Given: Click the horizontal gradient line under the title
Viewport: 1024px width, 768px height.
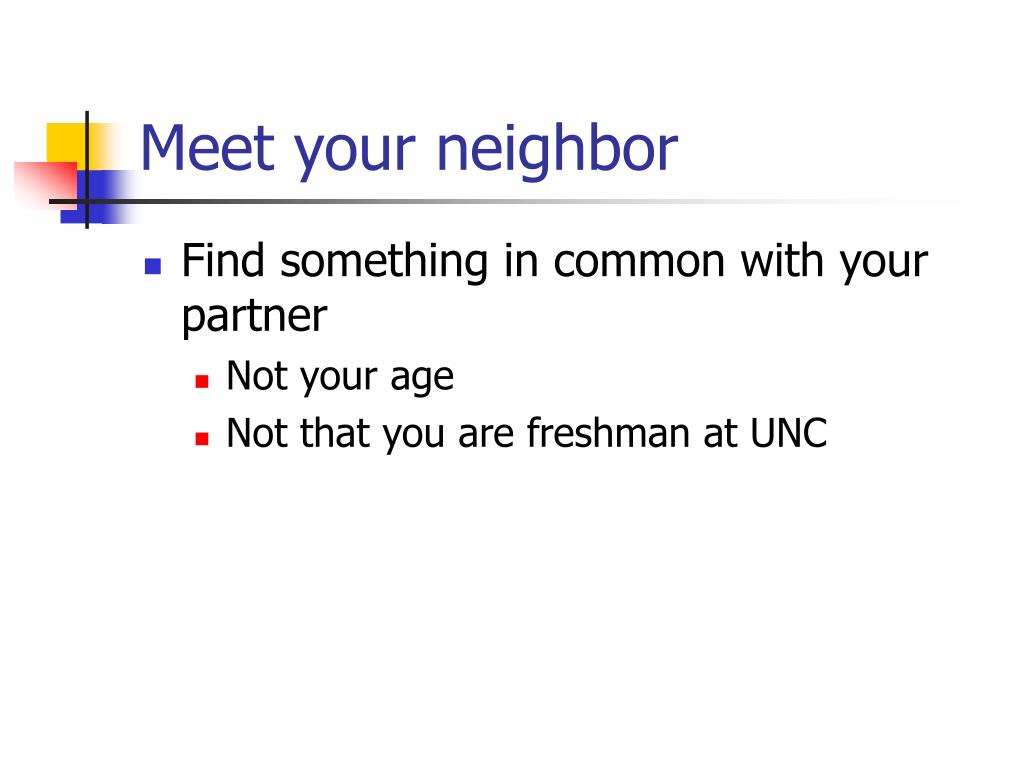Looking at the screenshot, I should tap(496, 201).
